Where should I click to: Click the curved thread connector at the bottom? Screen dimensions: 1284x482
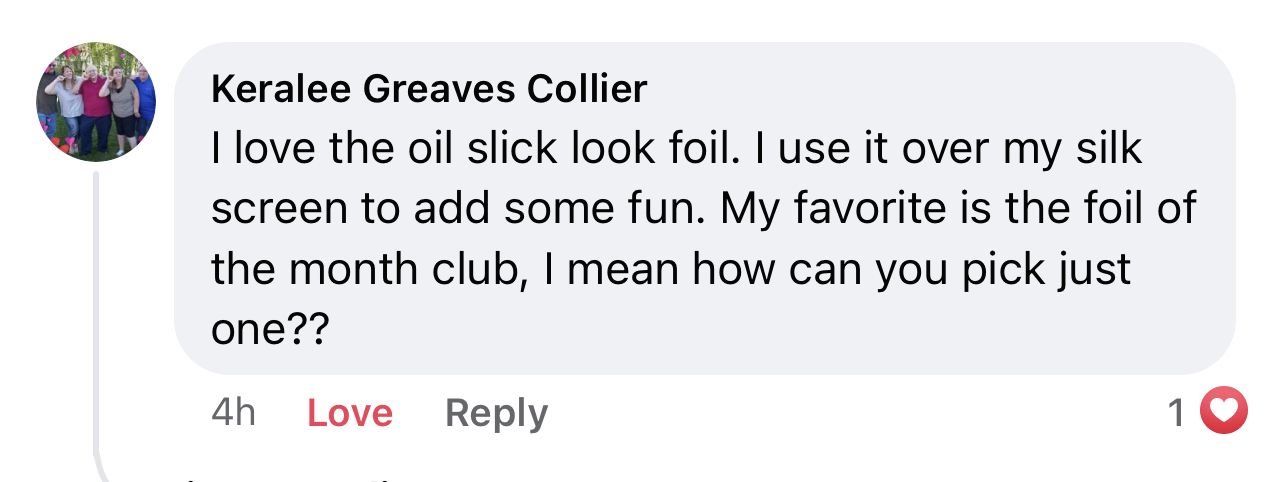tap(104, 465)
